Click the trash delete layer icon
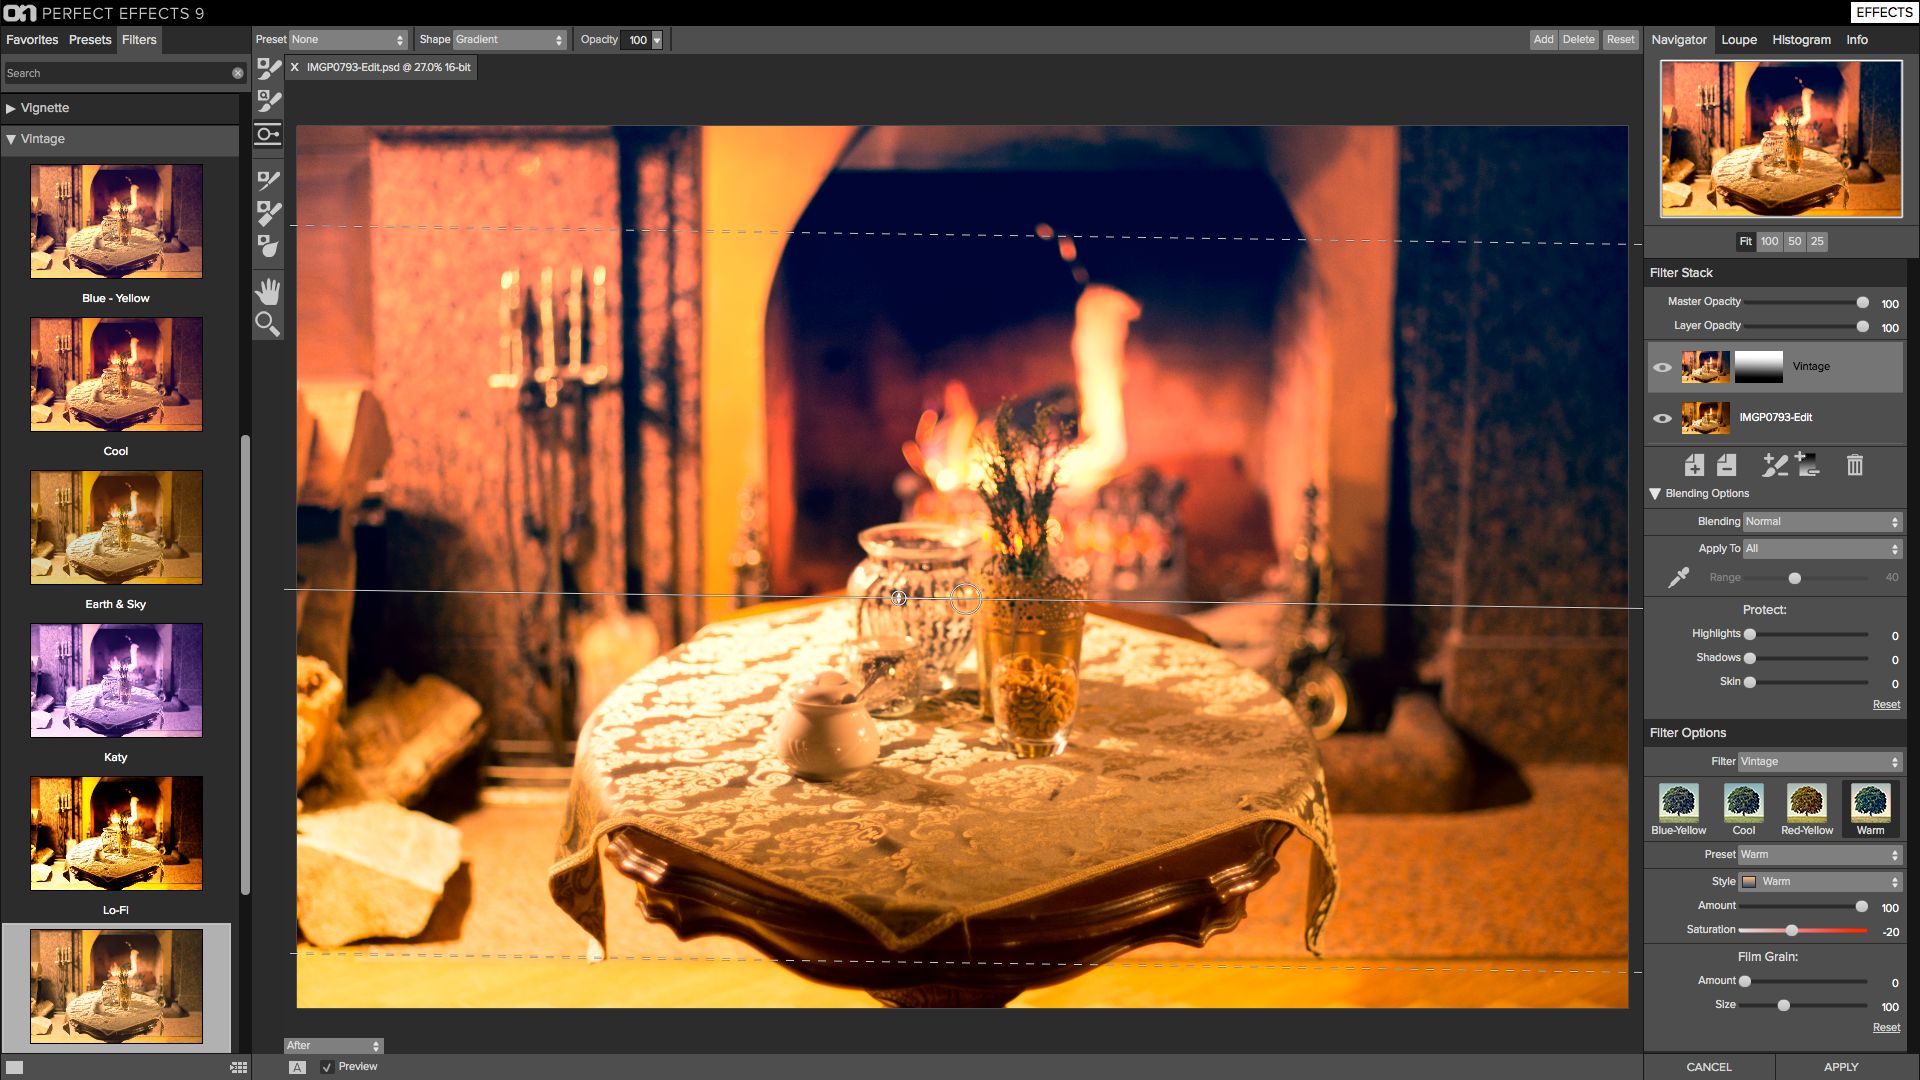This screenshot has height=1080, width=1920. [1855, 465]
